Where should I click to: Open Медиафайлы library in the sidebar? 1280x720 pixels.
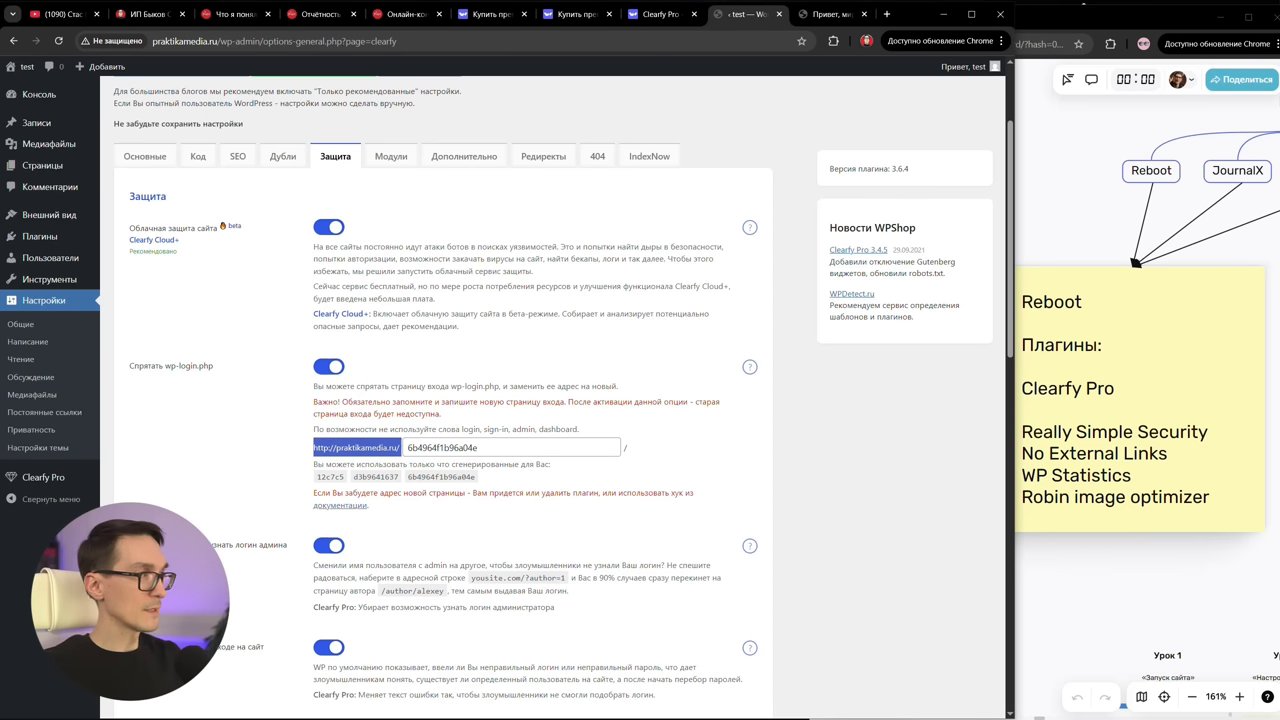[50, 144]
